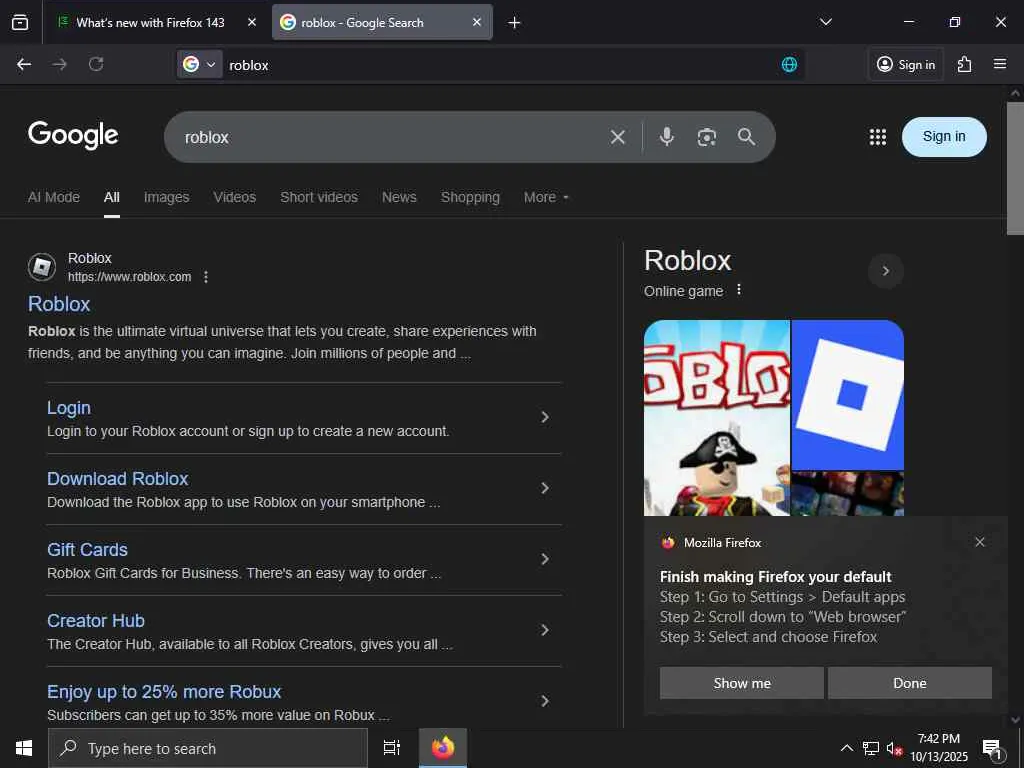
Task: Close the roblox Google Search tab
Action: pyautogui.click(x=477, y=22)
